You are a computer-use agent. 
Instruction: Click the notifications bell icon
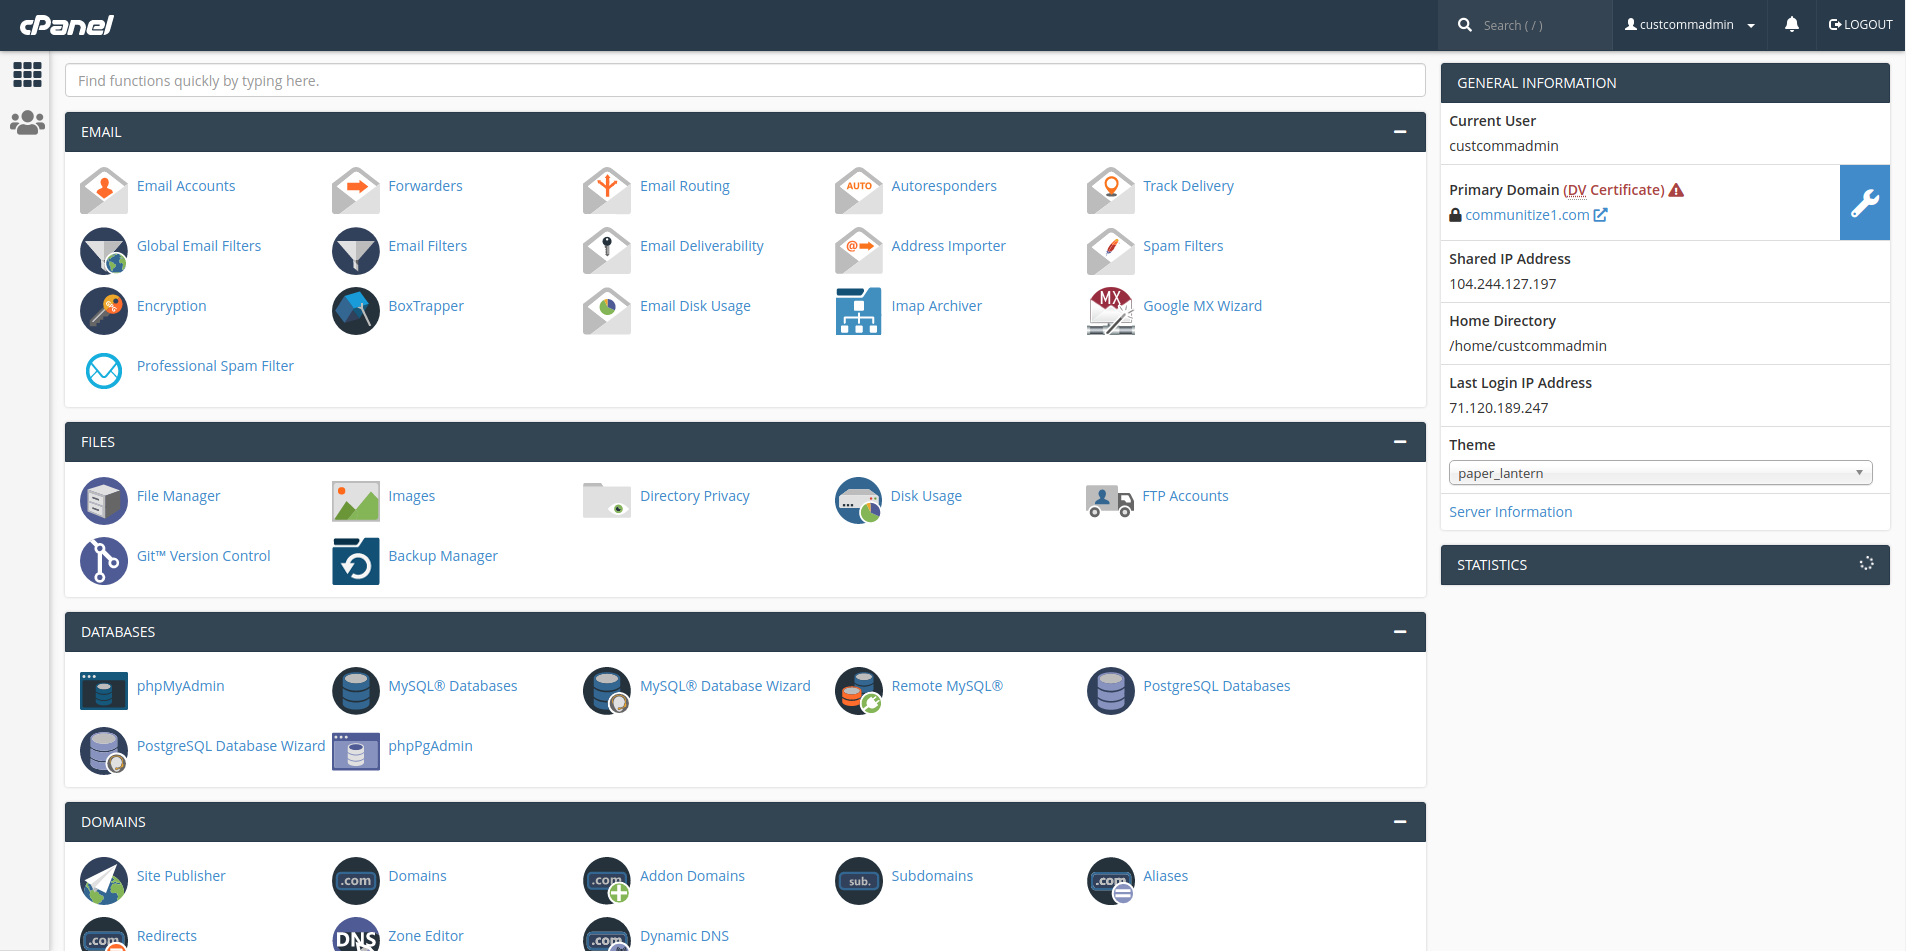pyautogui.click(x=1791, y=25)
